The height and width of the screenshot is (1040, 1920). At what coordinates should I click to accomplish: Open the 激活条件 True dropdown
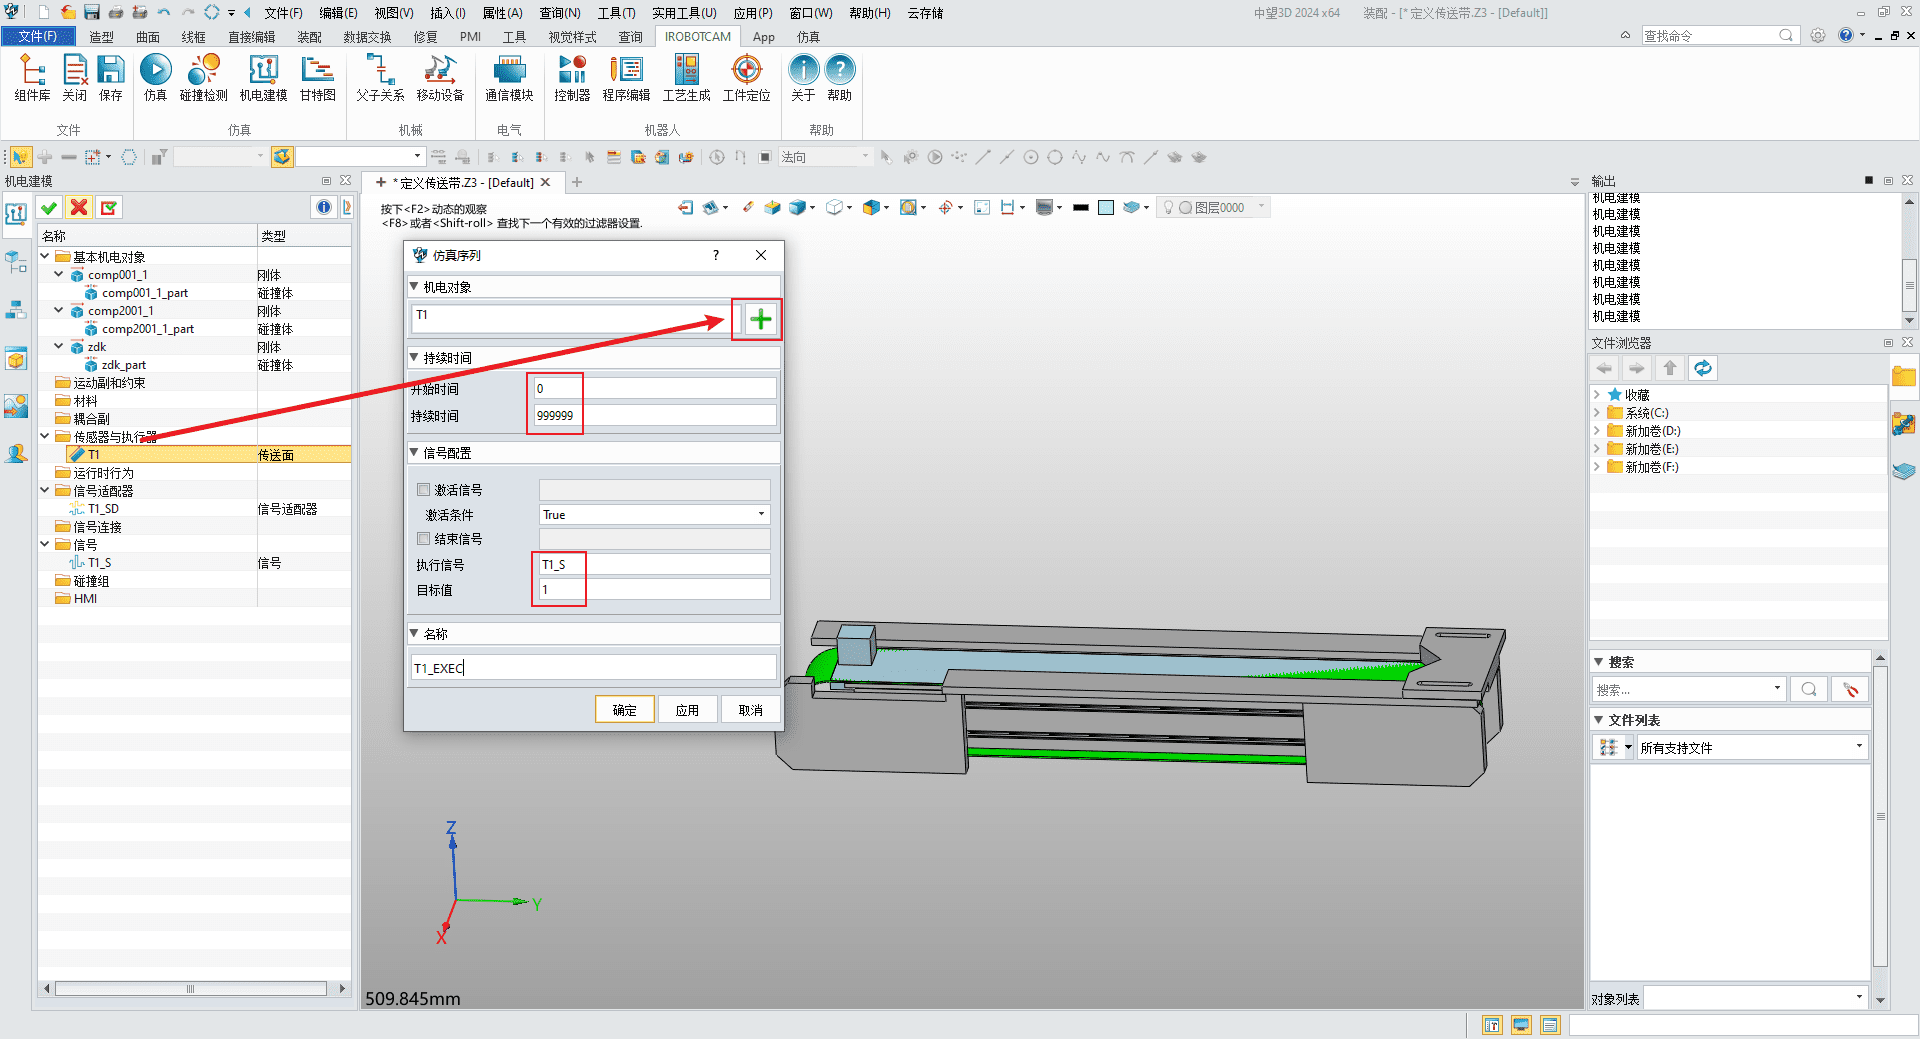[655, 515]
